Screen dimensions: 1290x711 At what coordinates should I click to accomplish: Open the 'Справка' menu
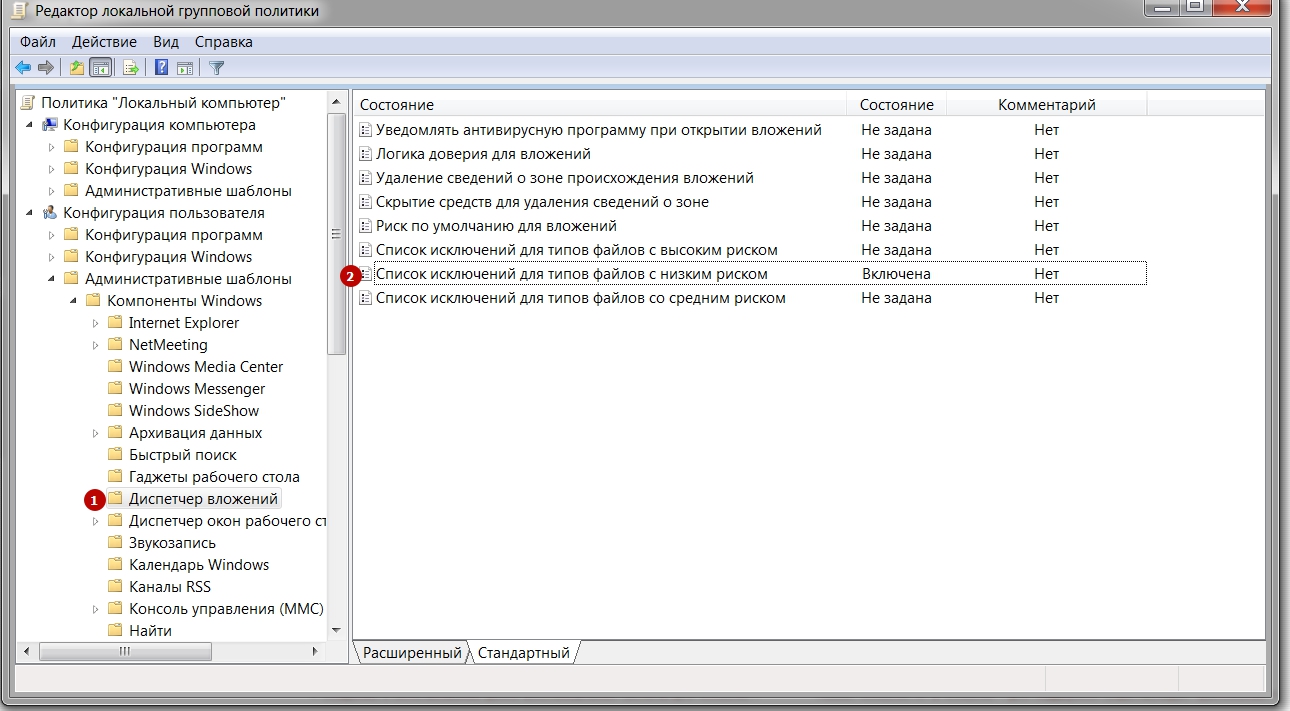point(224,42)
